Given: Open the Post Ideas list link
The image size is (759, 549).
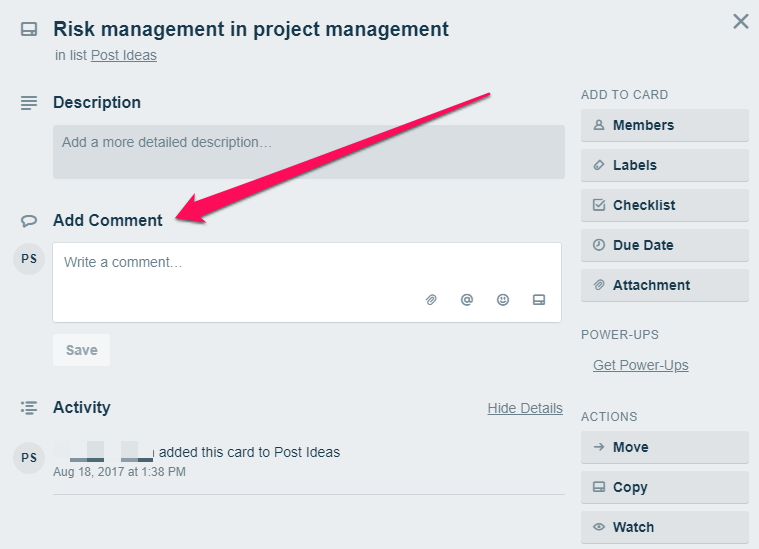Looking at the screenshot, I should pyautogui.click(x=124, y=55).
